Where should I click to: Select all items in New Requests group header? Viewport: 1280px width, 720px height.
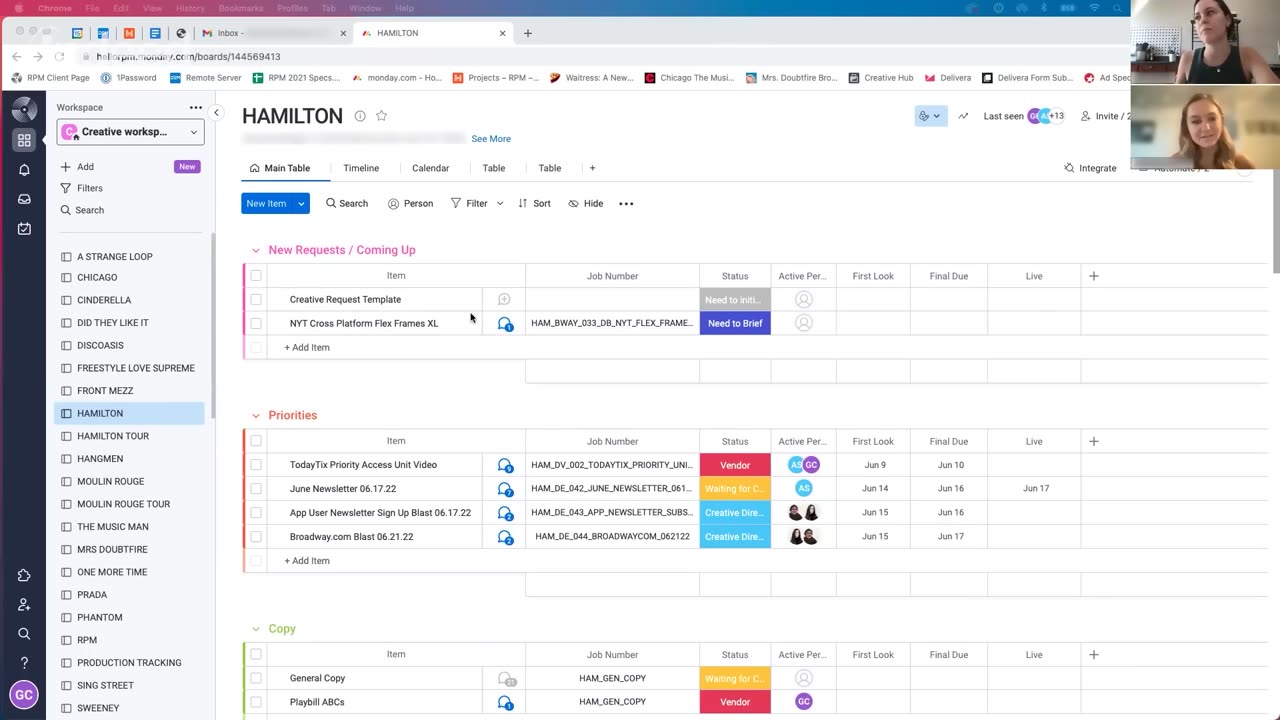pos(256,275)
